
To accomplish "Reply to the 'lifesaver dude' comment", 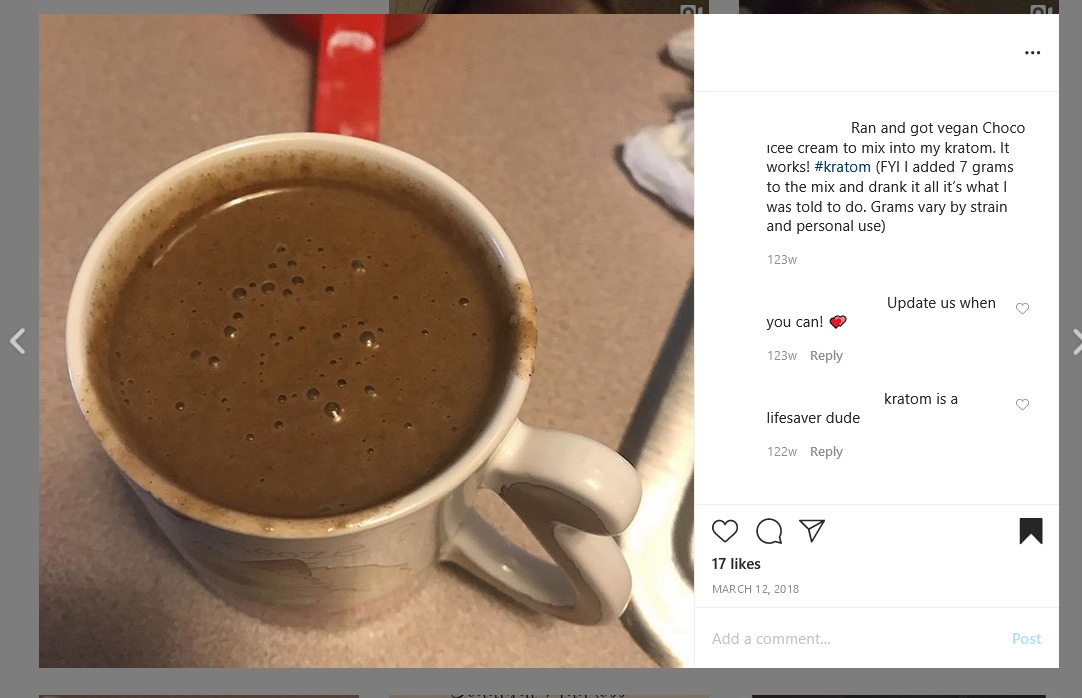I will pyautogui.click(x=826, y=452).
